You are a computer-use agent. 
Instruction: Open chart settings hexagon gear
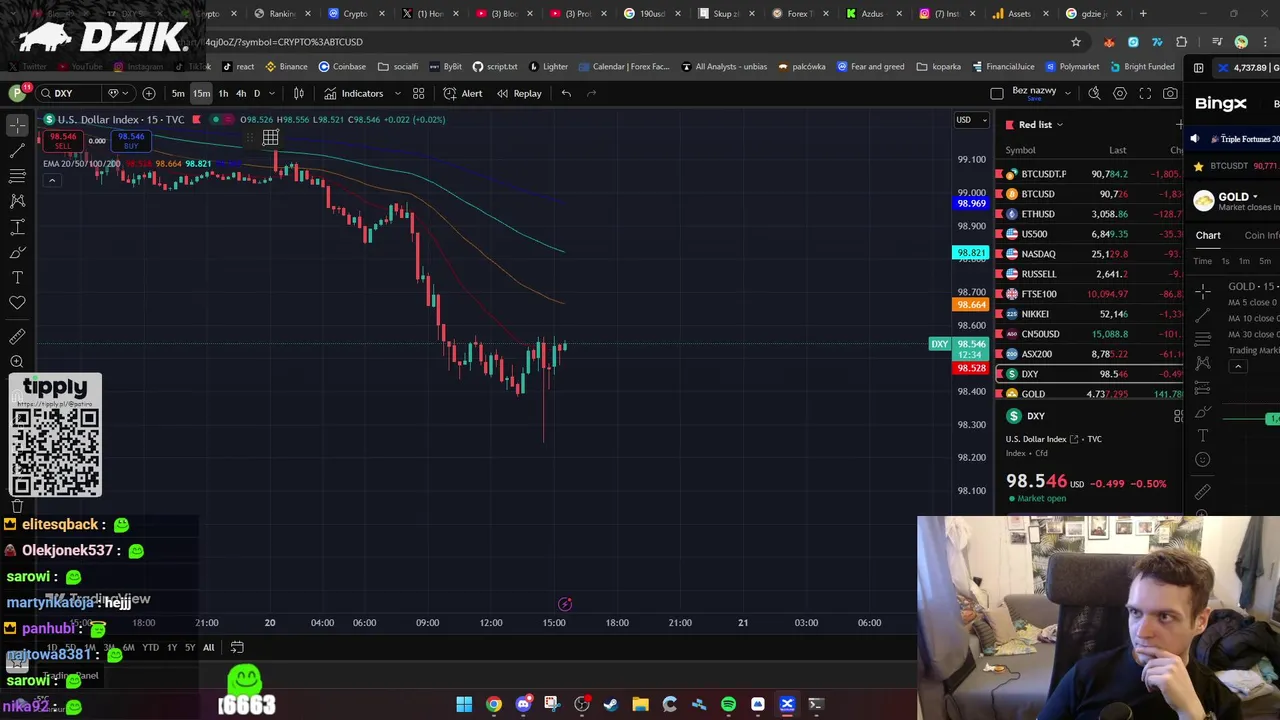click(1120, 93)
